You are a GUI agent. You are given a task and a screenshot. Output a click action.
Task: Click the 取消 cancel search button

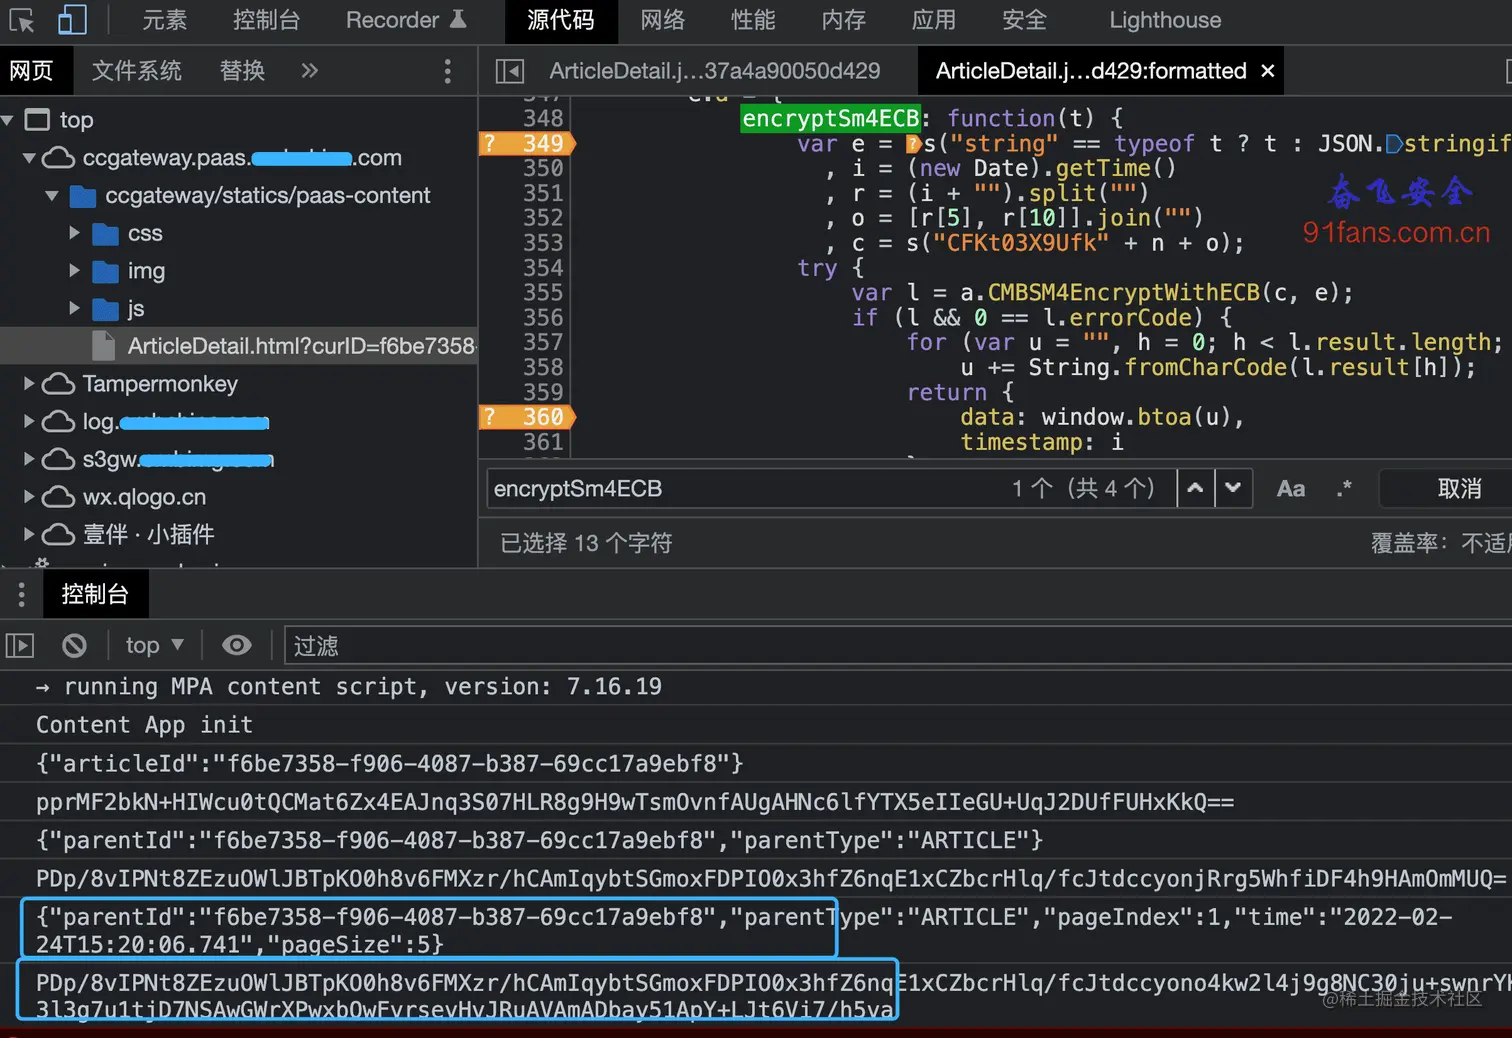click(x=1459, y=489)
